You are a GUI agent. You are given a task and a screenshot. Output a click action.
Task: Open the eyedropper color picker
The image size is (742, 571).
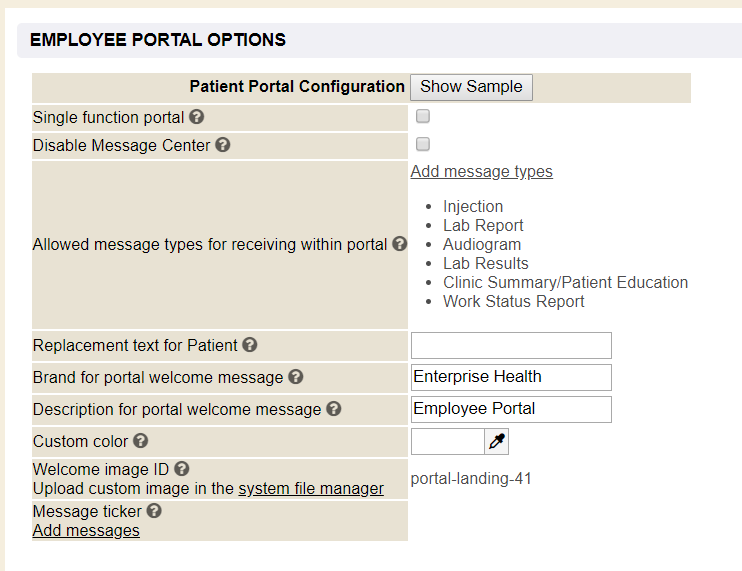pos(497,441)
